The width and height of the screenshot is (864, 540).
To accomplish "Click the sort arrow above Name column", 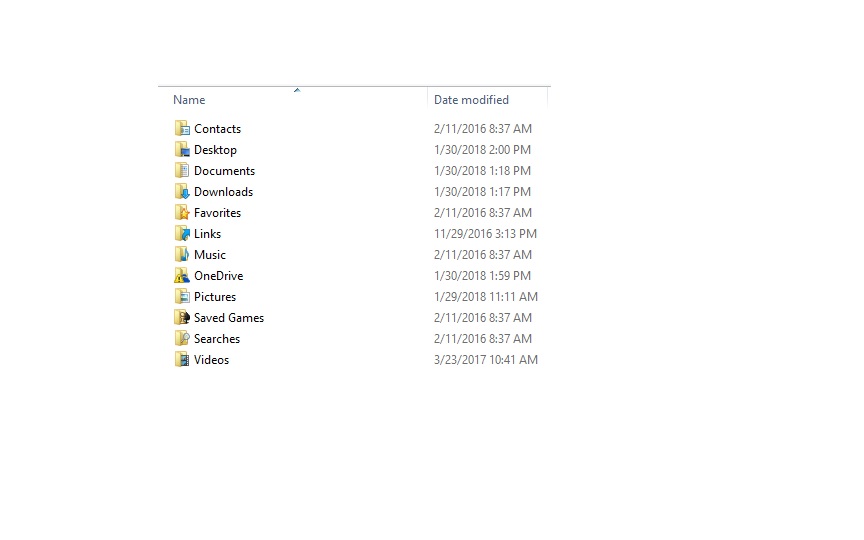I will click(x=297, y=90).
